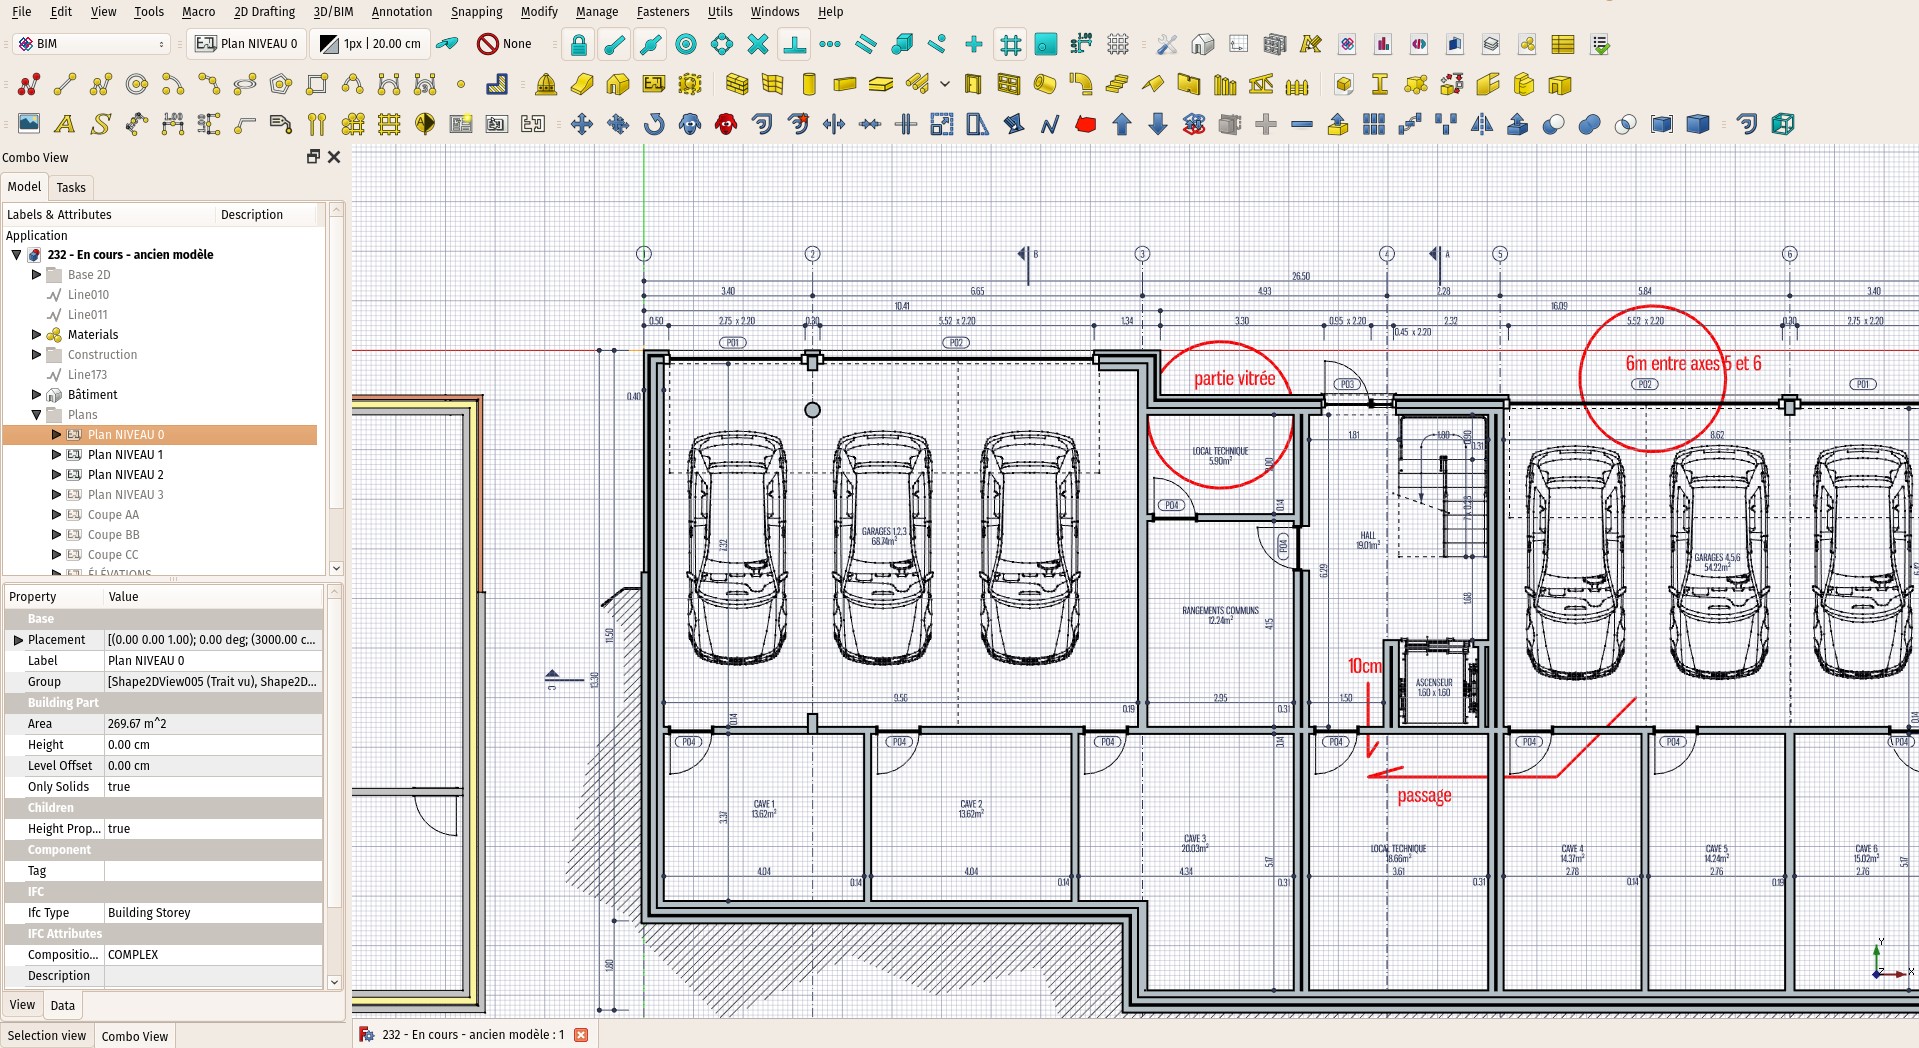Open the Annotation menu

(x=401, y=12)
